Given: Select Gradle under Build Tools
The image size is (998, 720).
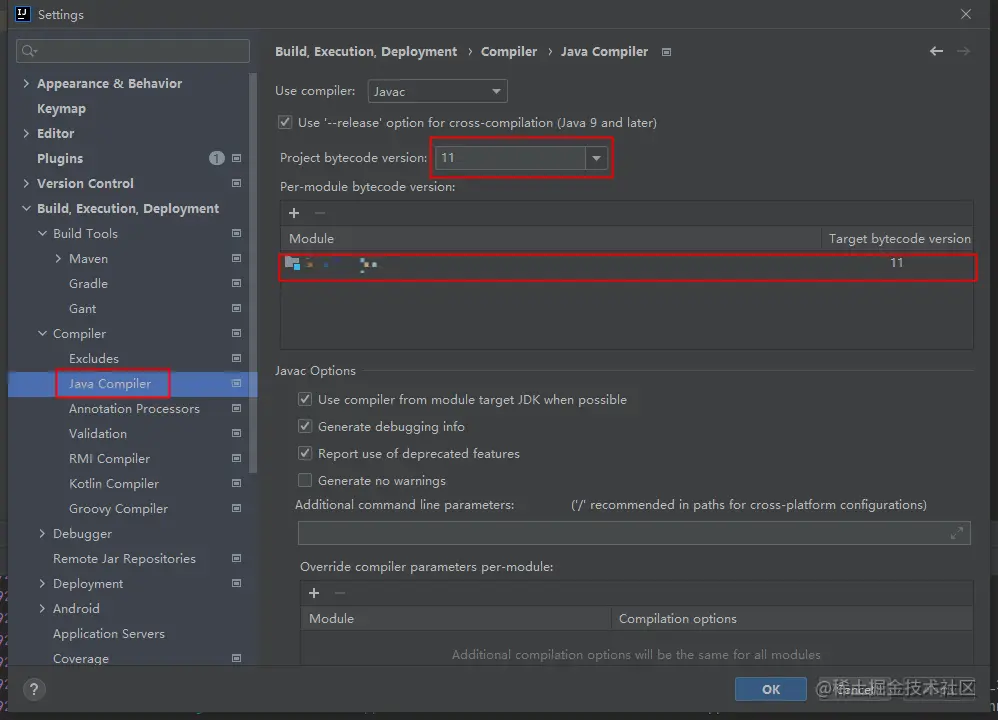Looking at the screenshot, I should pos(88,284).
